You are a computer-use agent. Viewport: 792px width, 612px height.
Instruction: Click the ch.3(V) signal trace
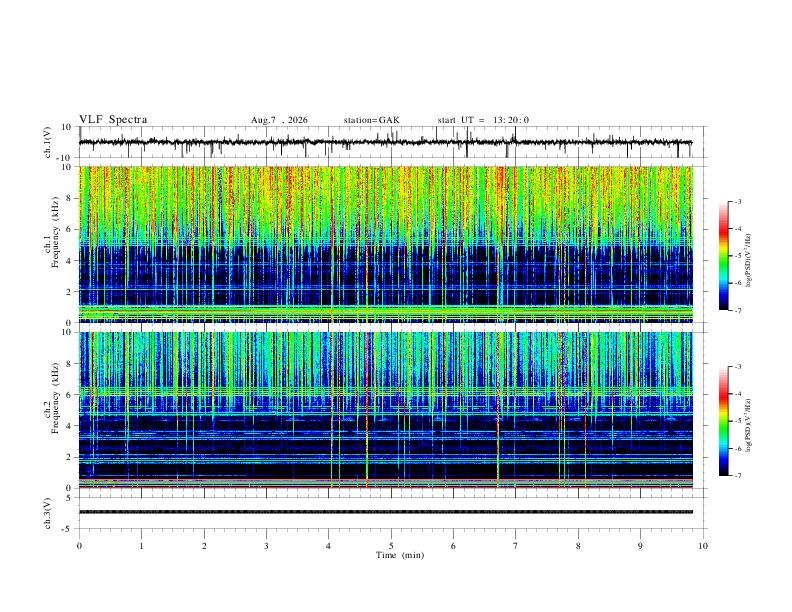[385, 512]
